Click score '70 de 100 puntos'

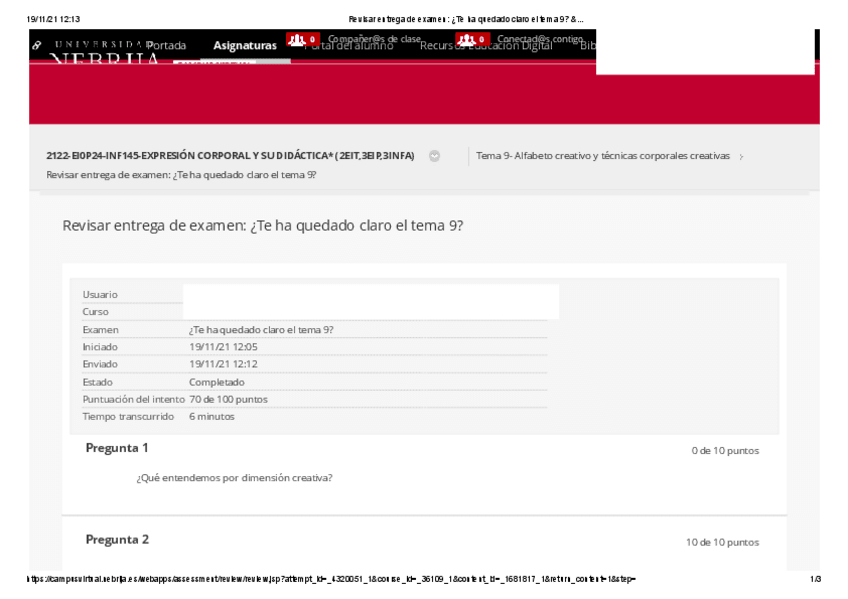tap(228, 400)
